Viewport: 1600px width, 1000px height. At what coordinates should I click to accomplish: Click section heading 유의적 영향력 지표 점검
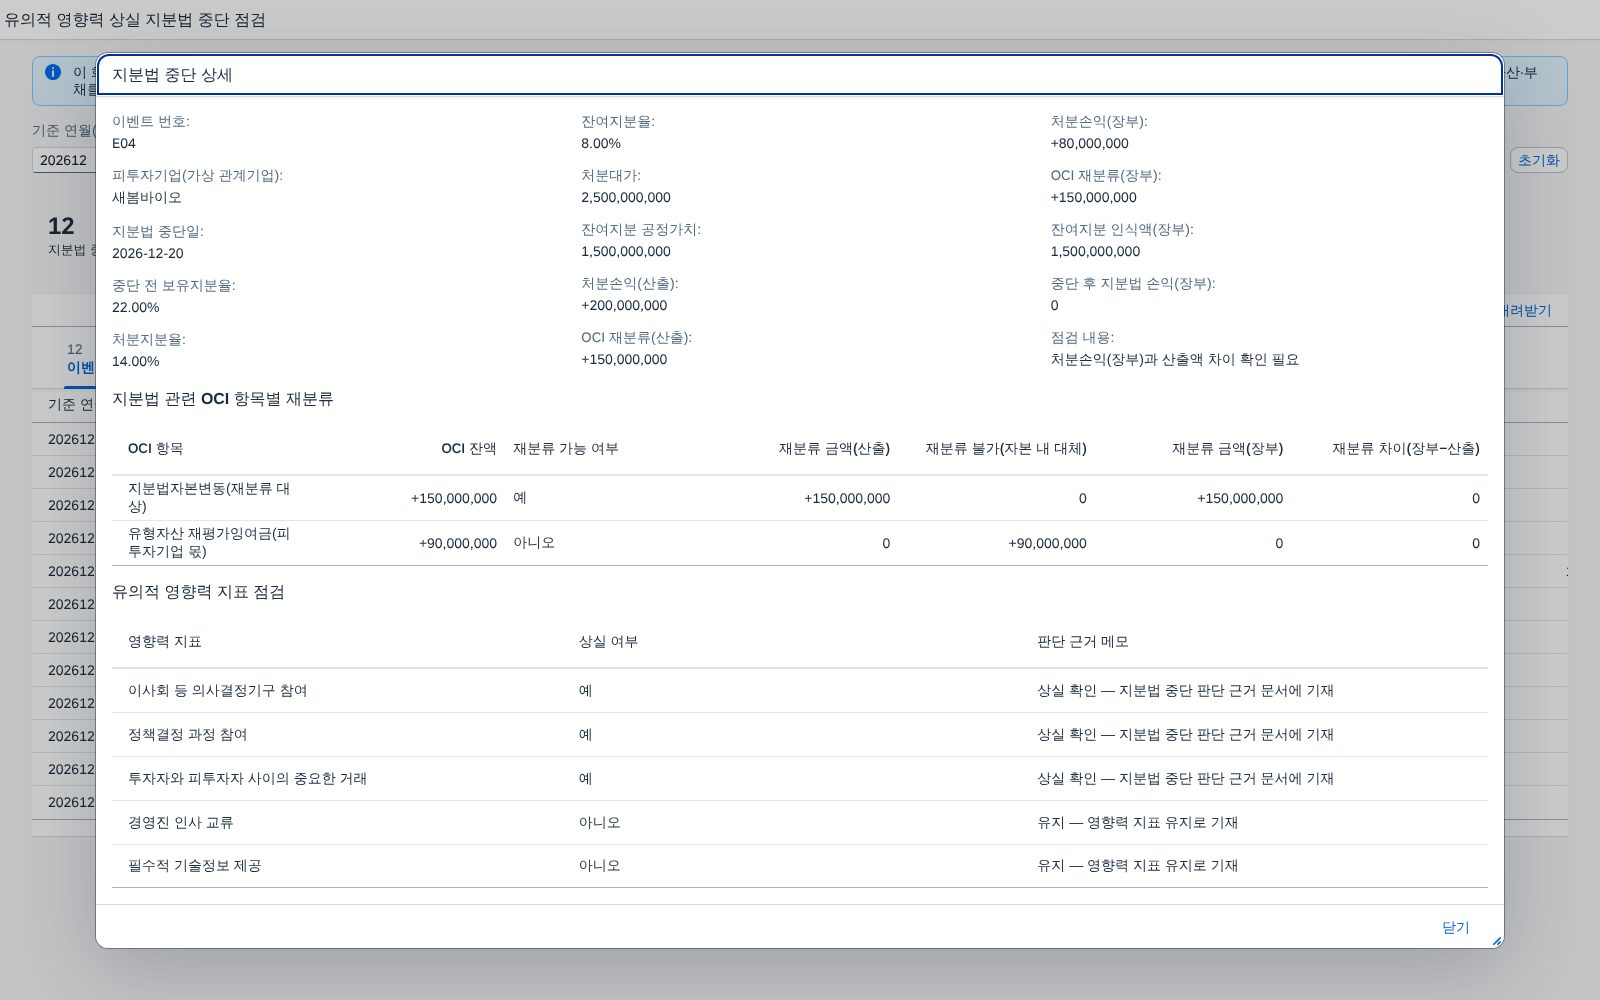(198, 592)
